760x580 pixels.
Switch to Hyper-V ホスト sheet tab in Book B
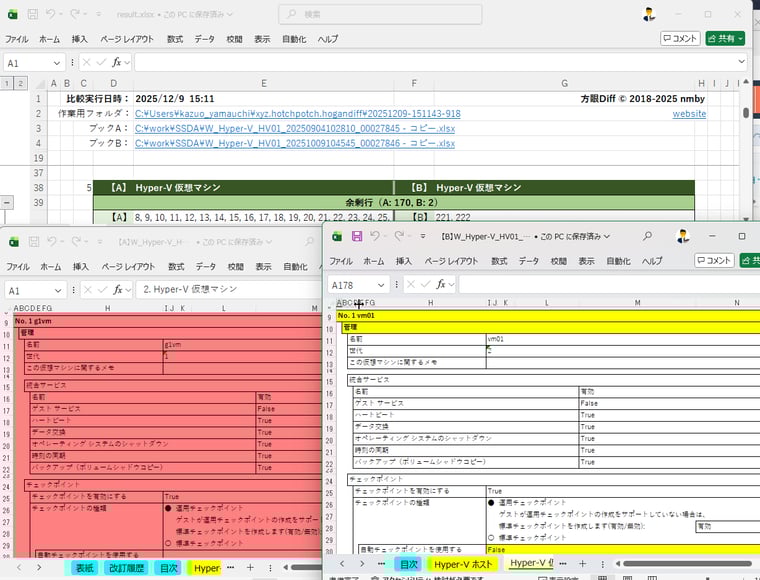[x=463, y=564]
